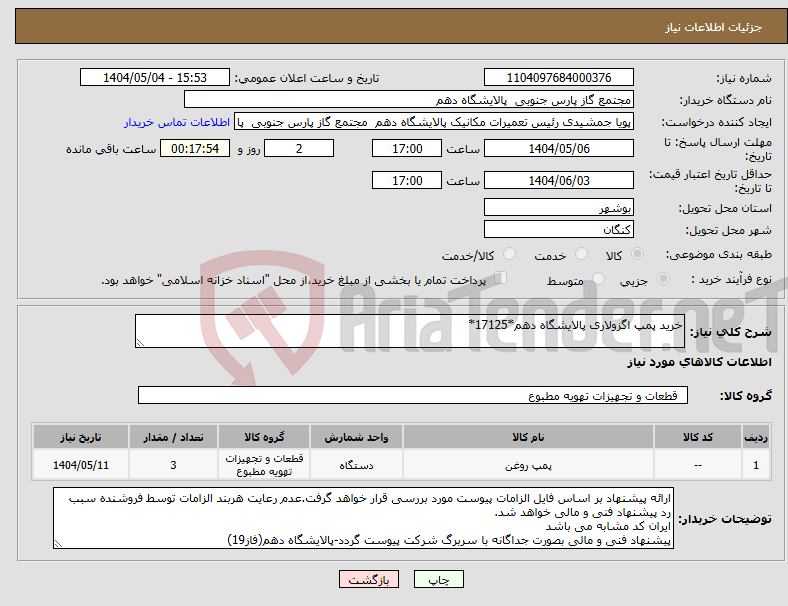Click the requester field پویا جمشیدی
The height and width of the screenshot is (606, 788).
pyautogui.click(x=434, y=122)
